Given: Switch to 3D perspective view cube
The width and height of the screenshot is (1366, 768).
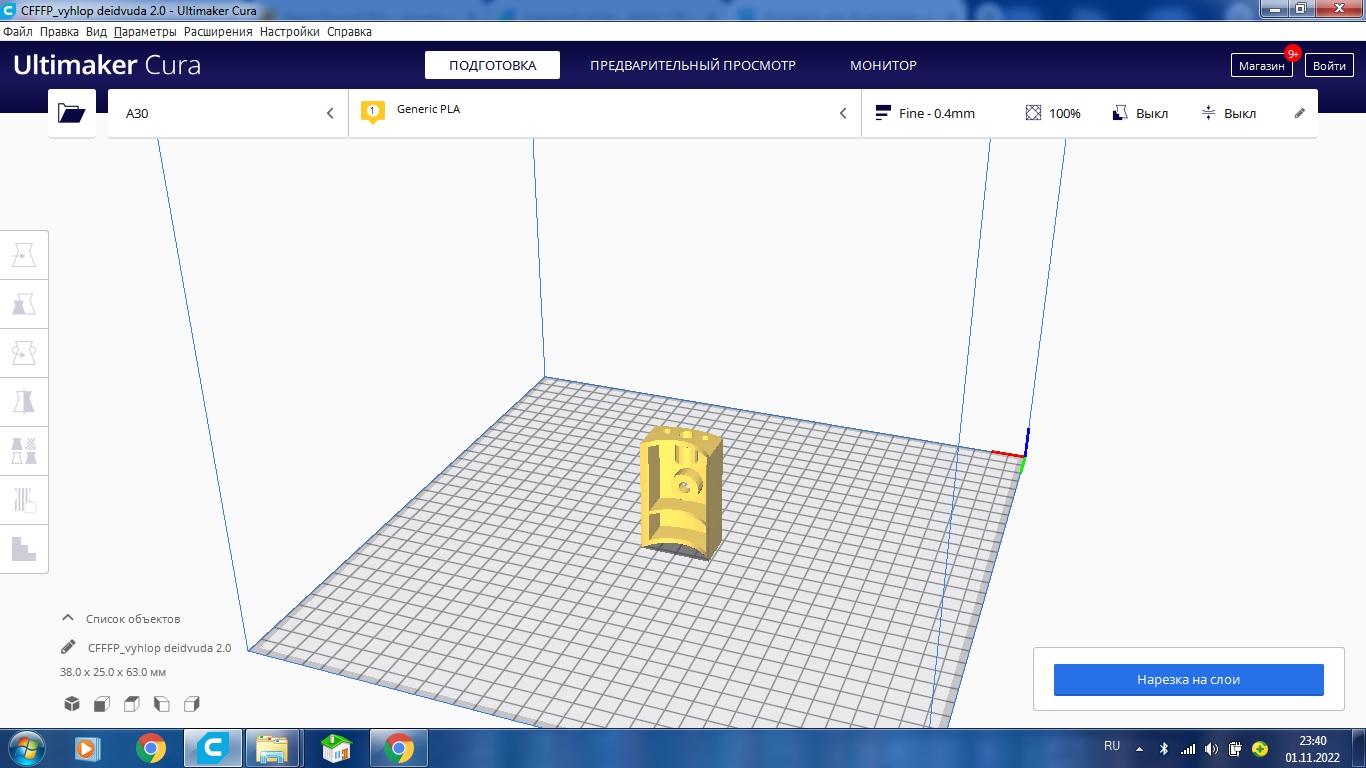Looking at the screenshot, I should coord(72,704).
